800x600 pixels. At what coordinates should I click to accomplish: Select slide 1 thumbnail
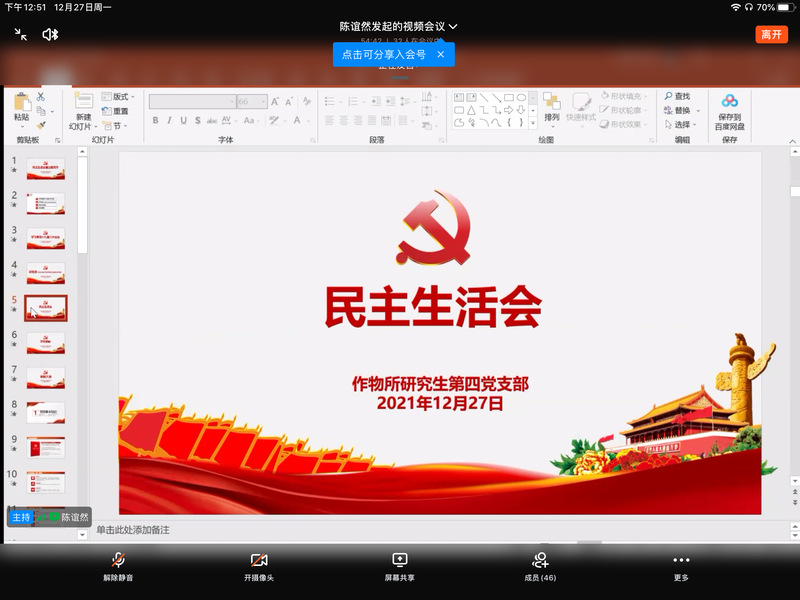(x=46, y=169)
